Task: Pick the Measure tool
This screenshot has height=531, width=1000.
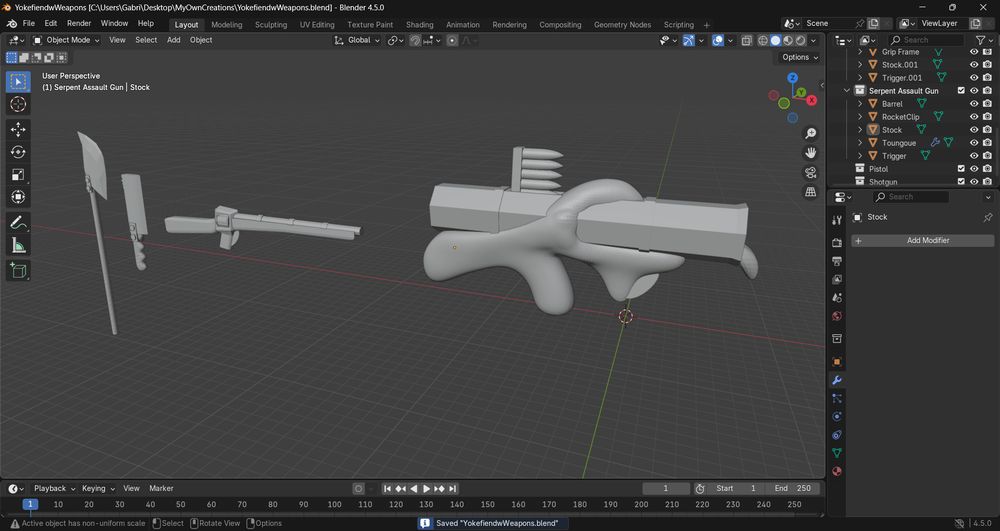Action: point(18,246)
